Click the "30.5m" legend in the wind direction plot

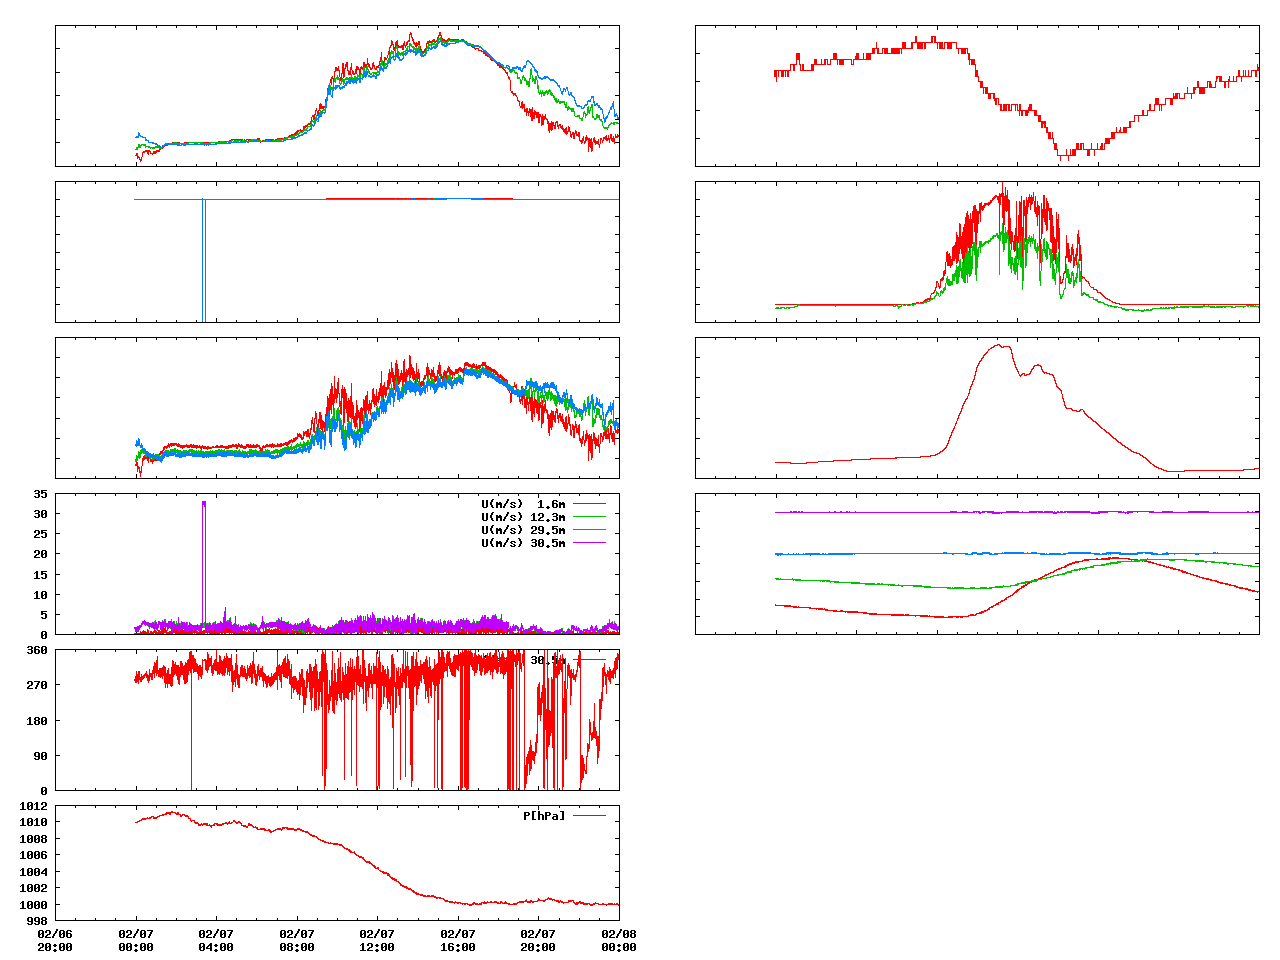(x=547, y=660)
